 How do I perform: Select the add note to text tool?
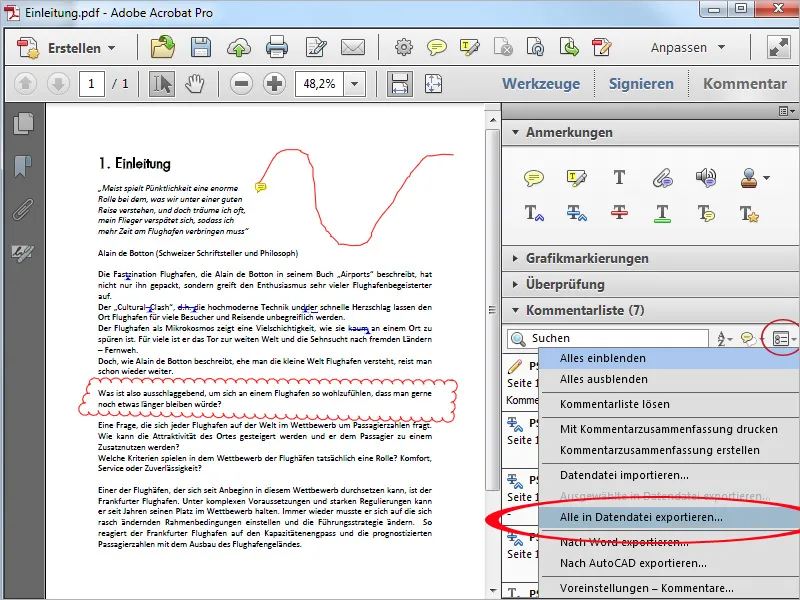(706, 213)
